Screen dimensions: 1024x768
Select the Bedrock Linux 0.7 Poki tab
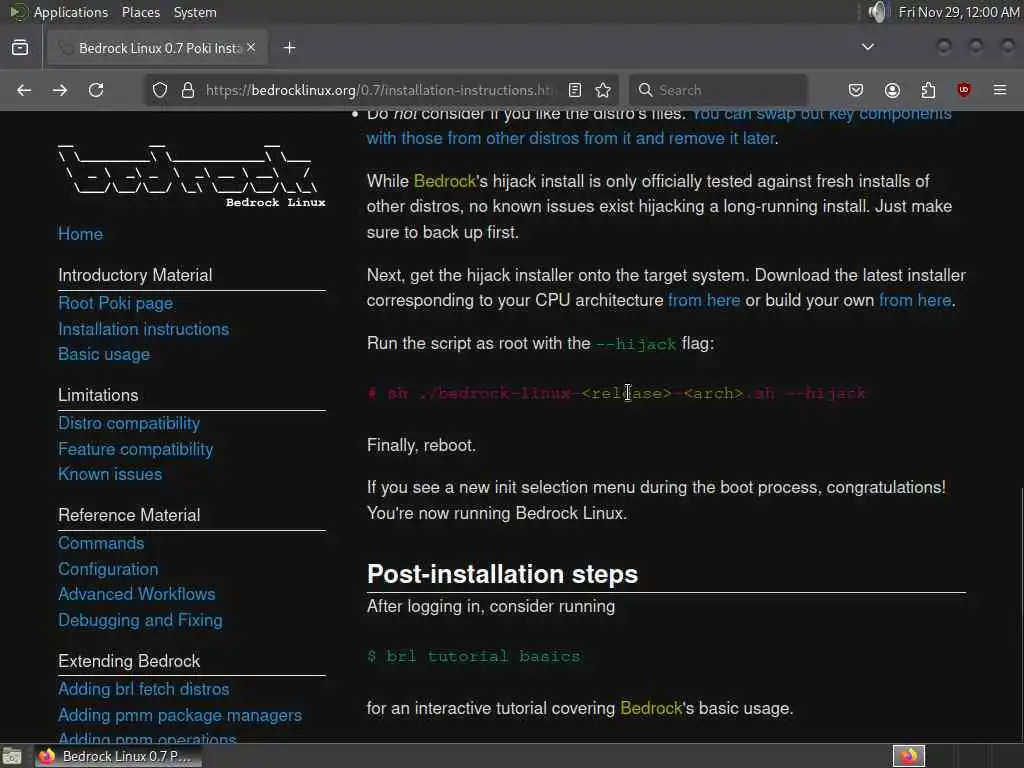pos(157,48)
